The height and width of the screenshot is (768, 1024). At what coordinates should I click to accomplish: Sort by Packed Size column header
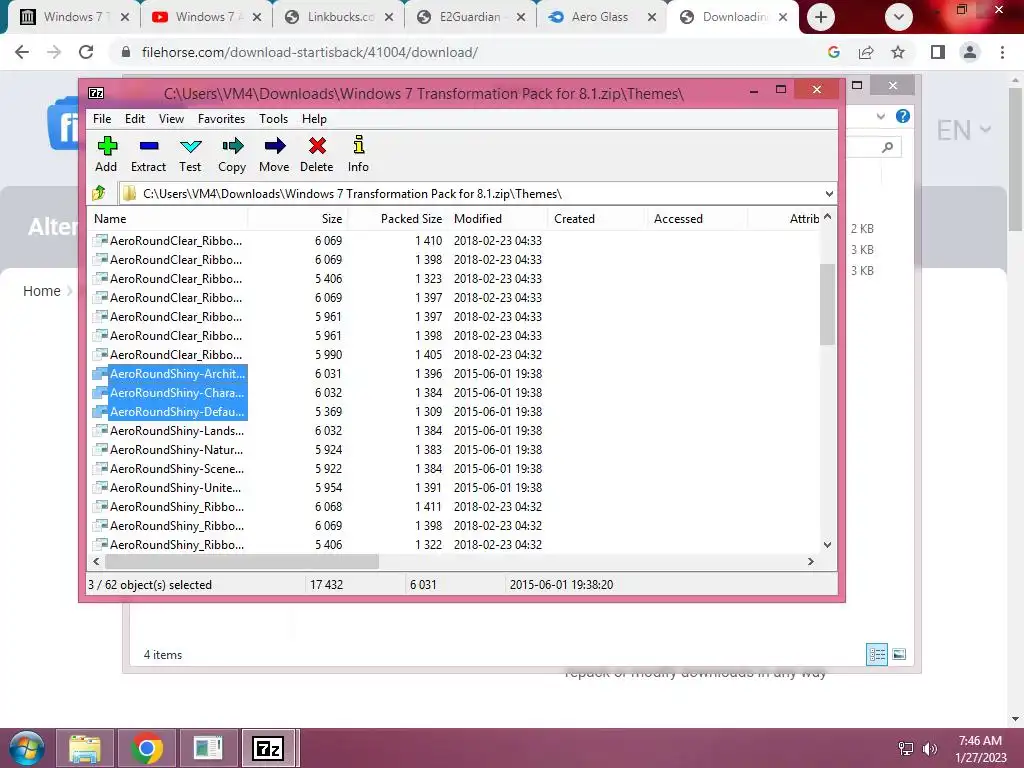click(x=398, y=219)
